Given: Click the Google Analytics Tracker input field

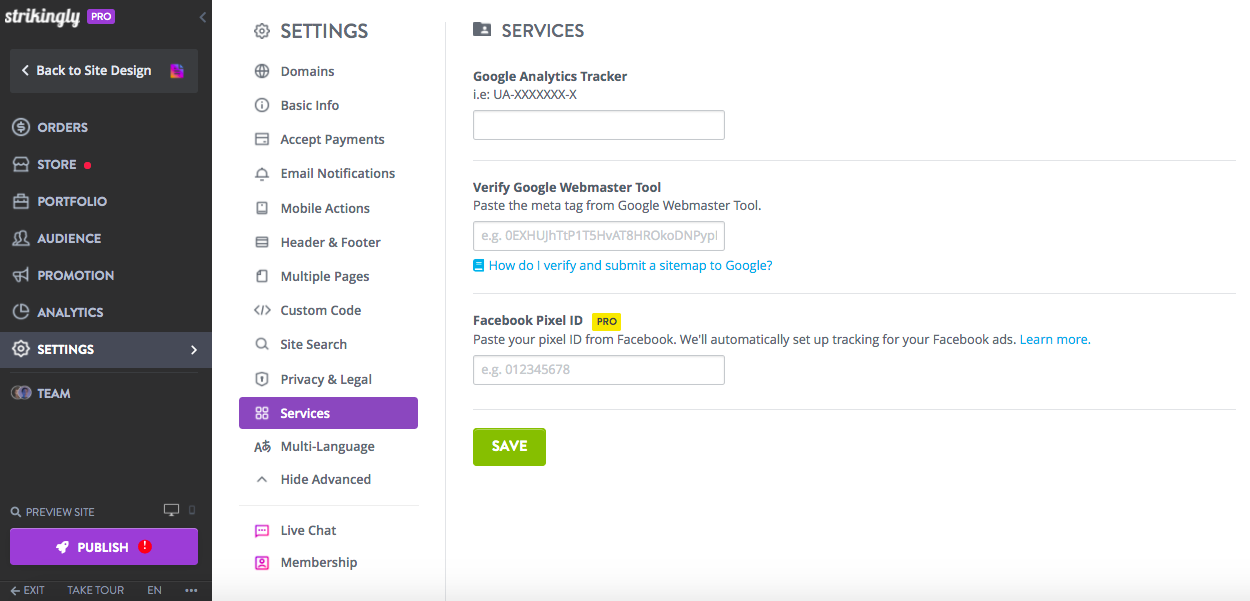Looking at the screenshot, I should tap(598, 124).
